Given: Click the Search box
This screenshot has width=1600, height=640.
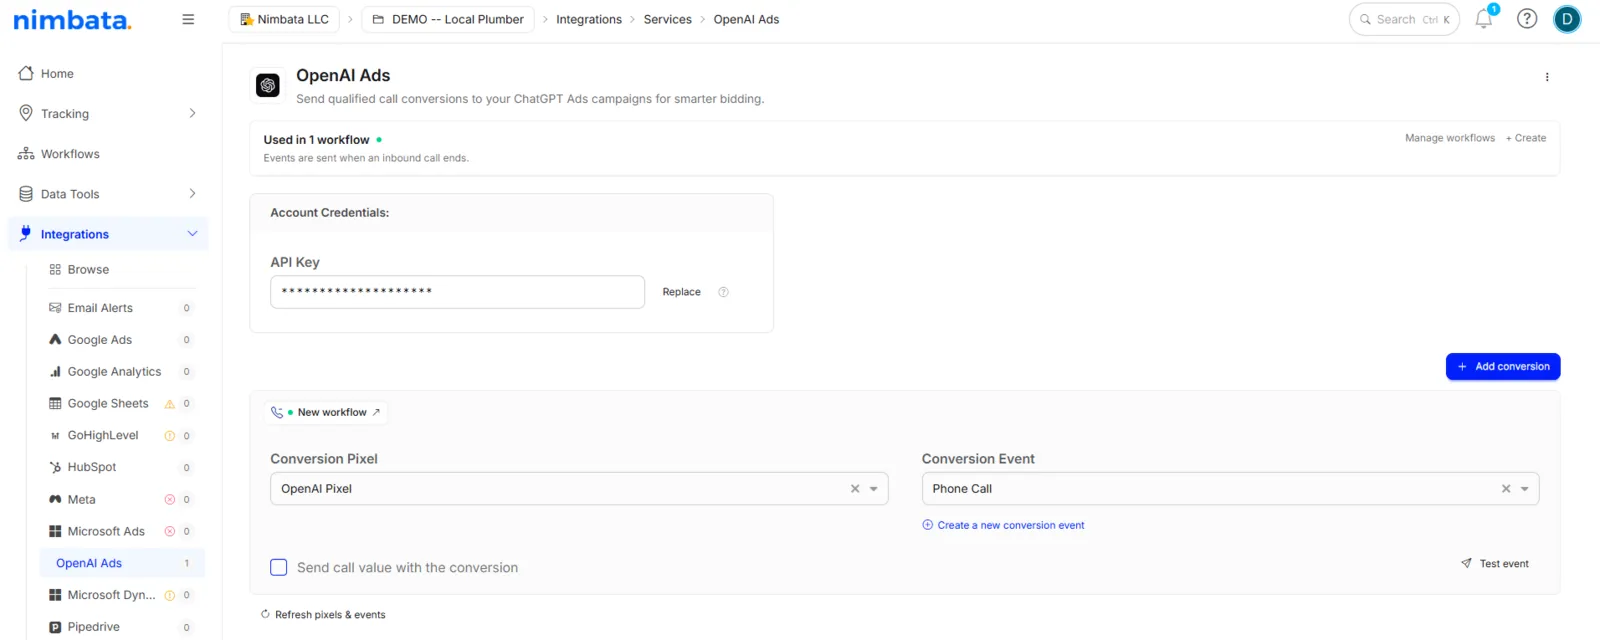Looking at the screenshot, I should [1404, 19].
